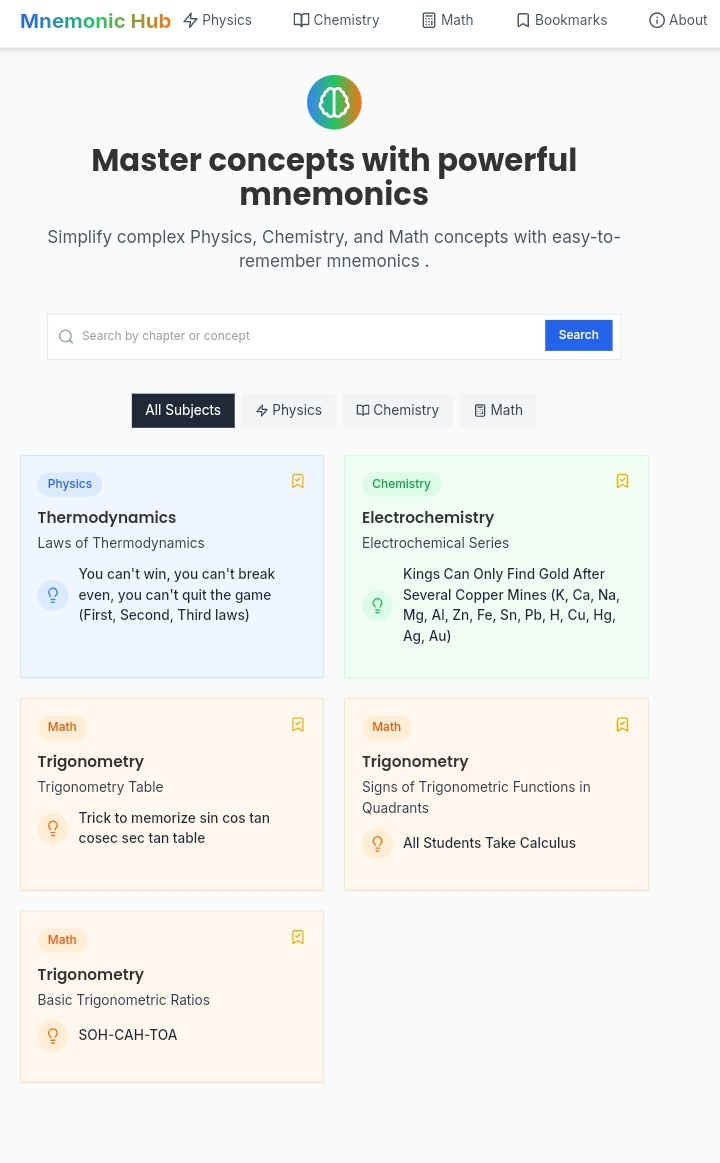The image size is (720, 1163).
Task: Open Physics in the top navigation
Action: click(x=217, y=20)
